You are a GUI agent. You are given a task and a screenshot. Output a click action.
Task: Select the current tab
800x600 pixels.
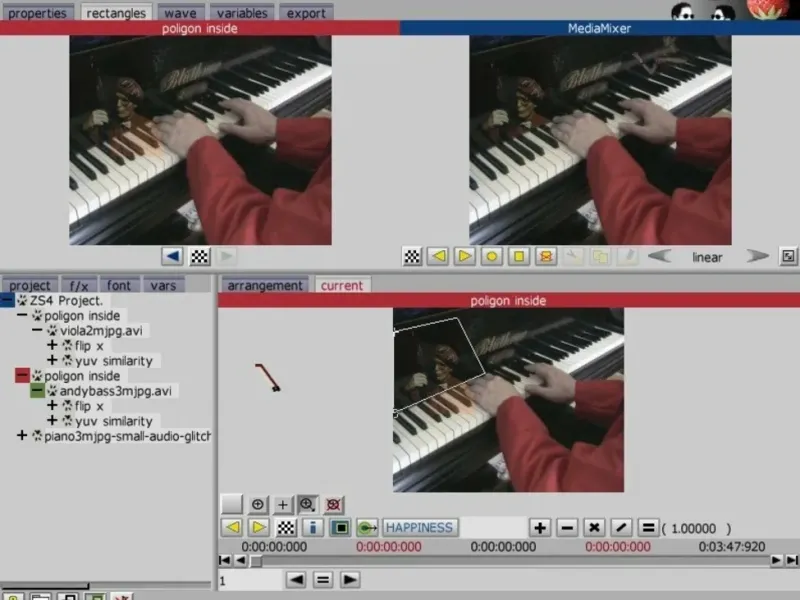point(342,285)
